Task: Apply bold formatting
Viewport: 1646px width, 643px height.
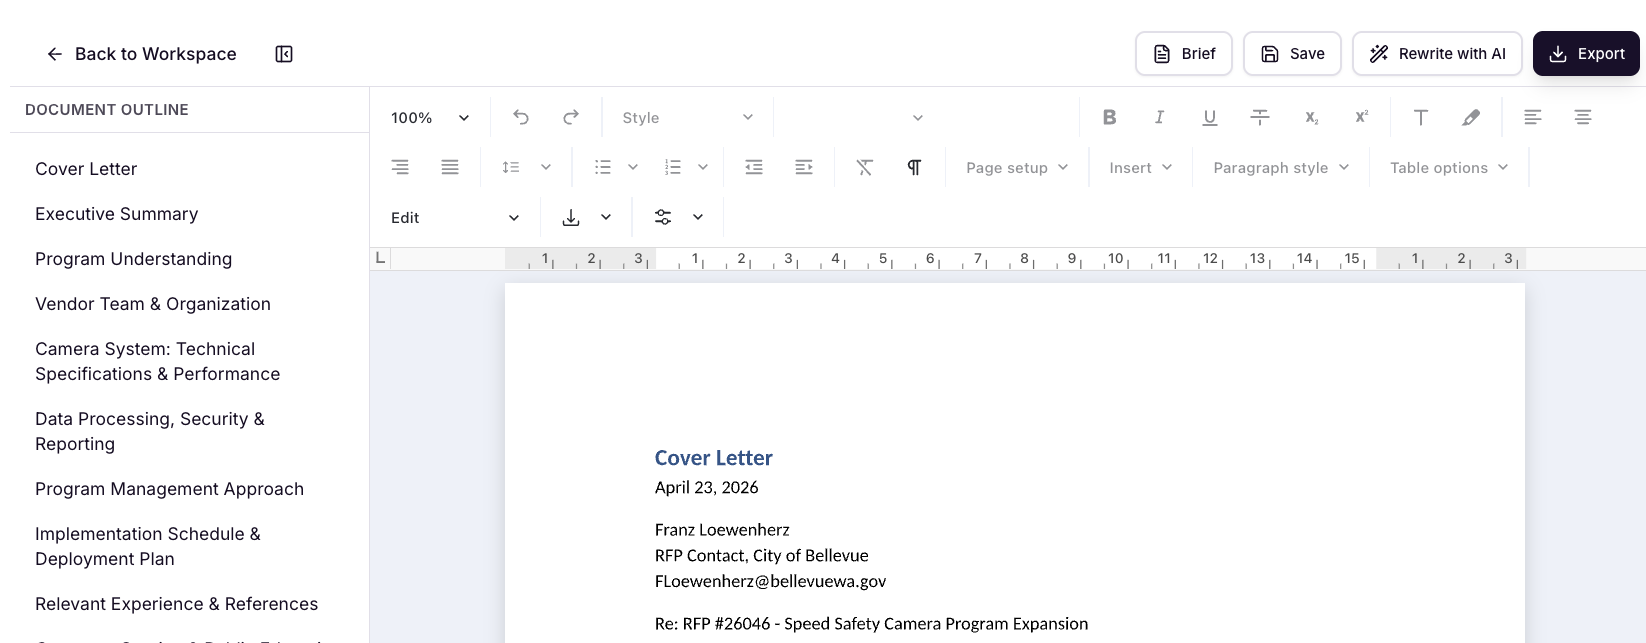Action: pyautogui.click(x=1109, y=117)
